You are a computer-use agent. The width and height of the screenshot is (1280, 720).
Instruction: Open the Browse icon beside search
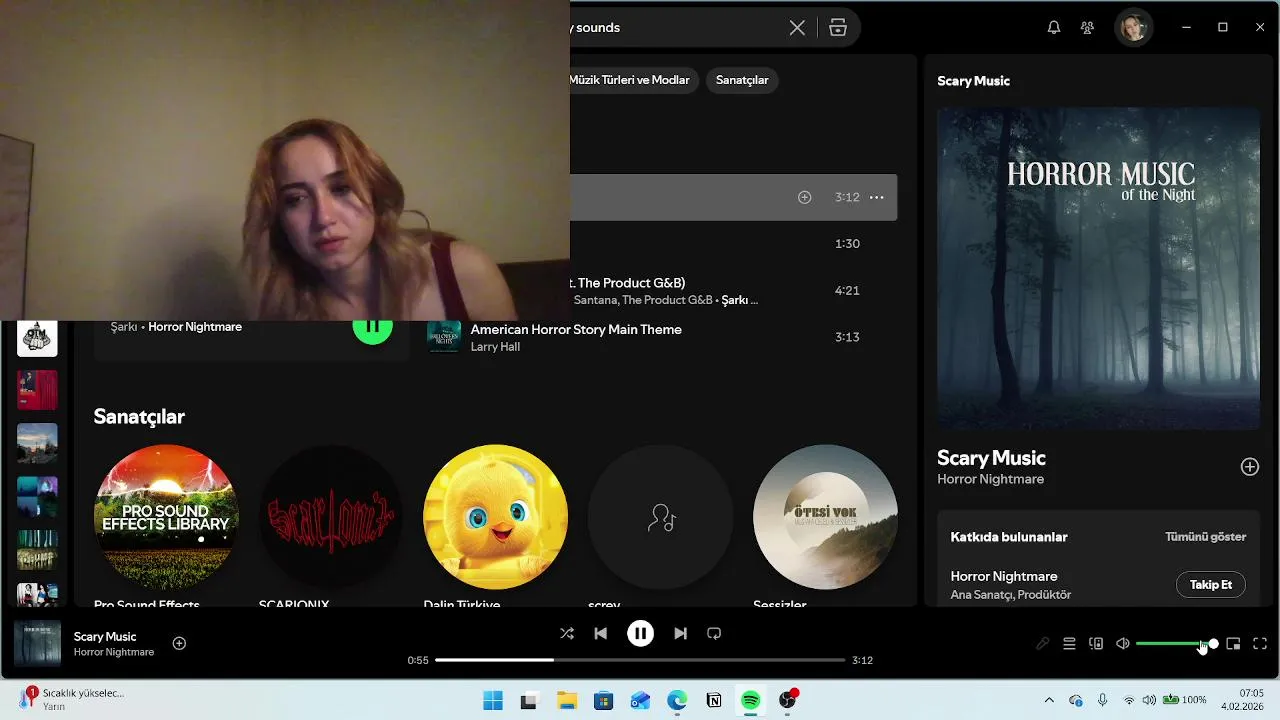[x=838, y=28]
